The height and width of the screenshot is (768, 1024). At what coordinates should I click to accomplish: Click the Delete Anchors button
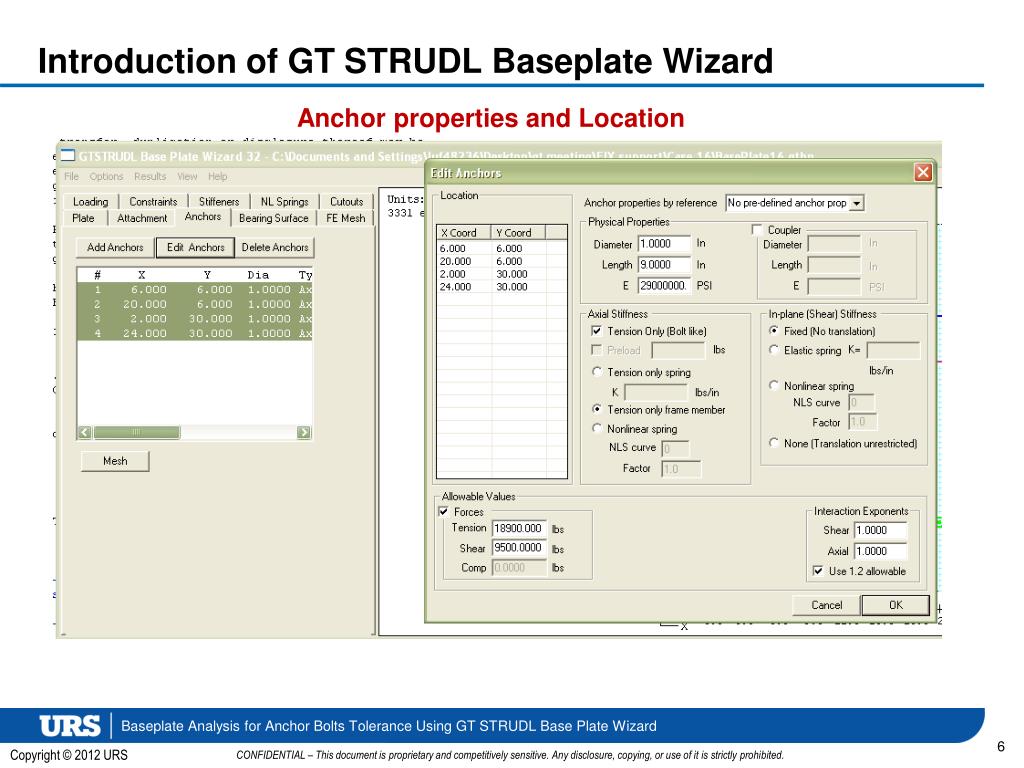click(x=274, y=248)
